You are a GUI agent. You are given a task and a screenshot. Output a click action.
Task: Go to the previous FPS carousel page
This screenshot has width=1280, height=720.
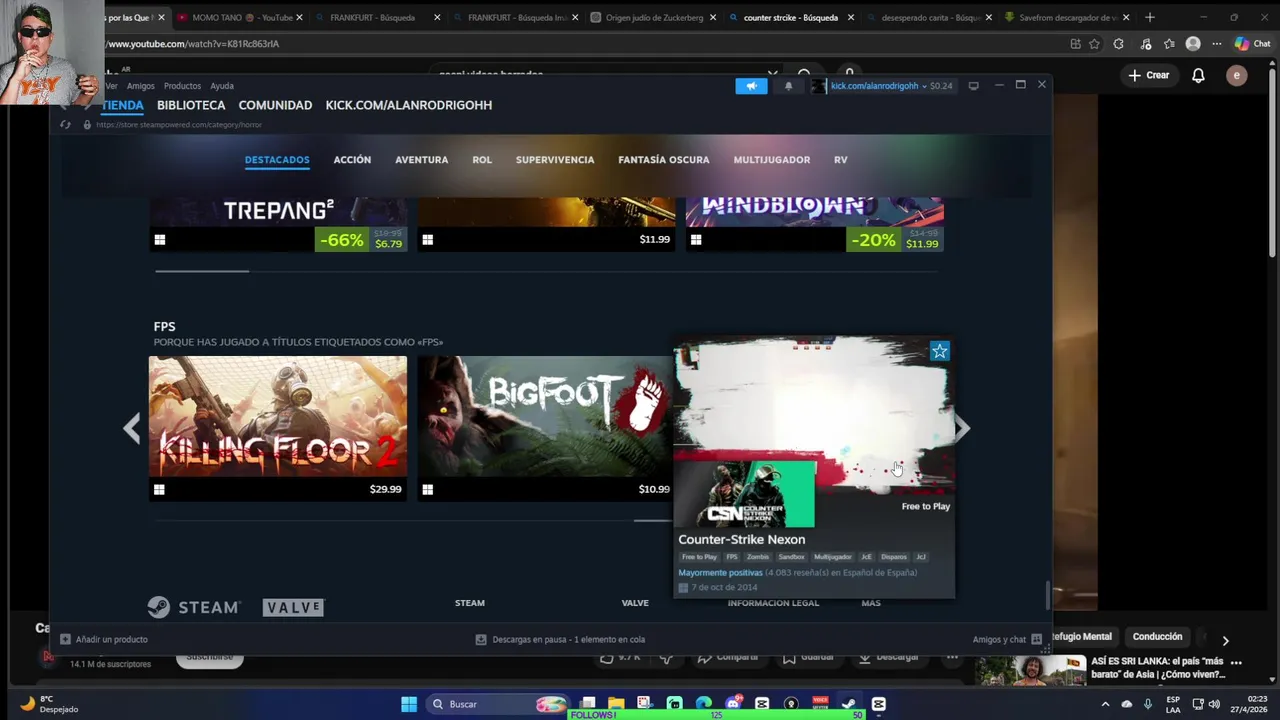click(132, 429)
